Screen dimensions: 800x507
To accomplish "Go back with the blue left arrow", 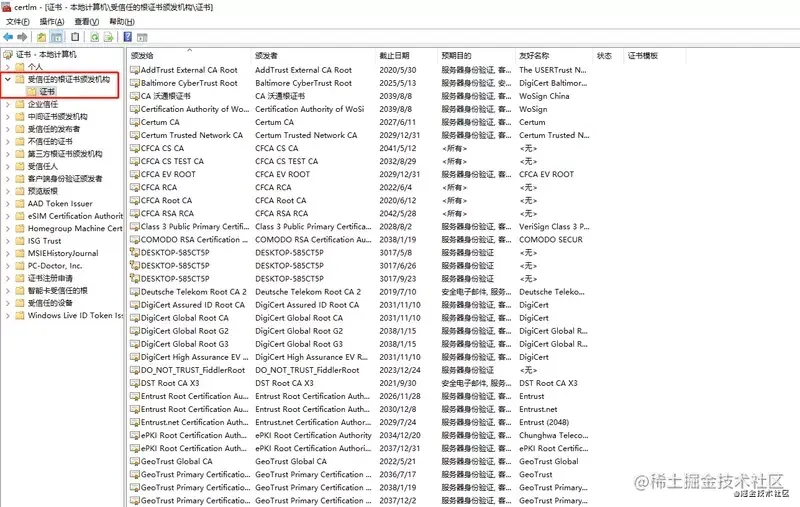I will click(8, 37).
